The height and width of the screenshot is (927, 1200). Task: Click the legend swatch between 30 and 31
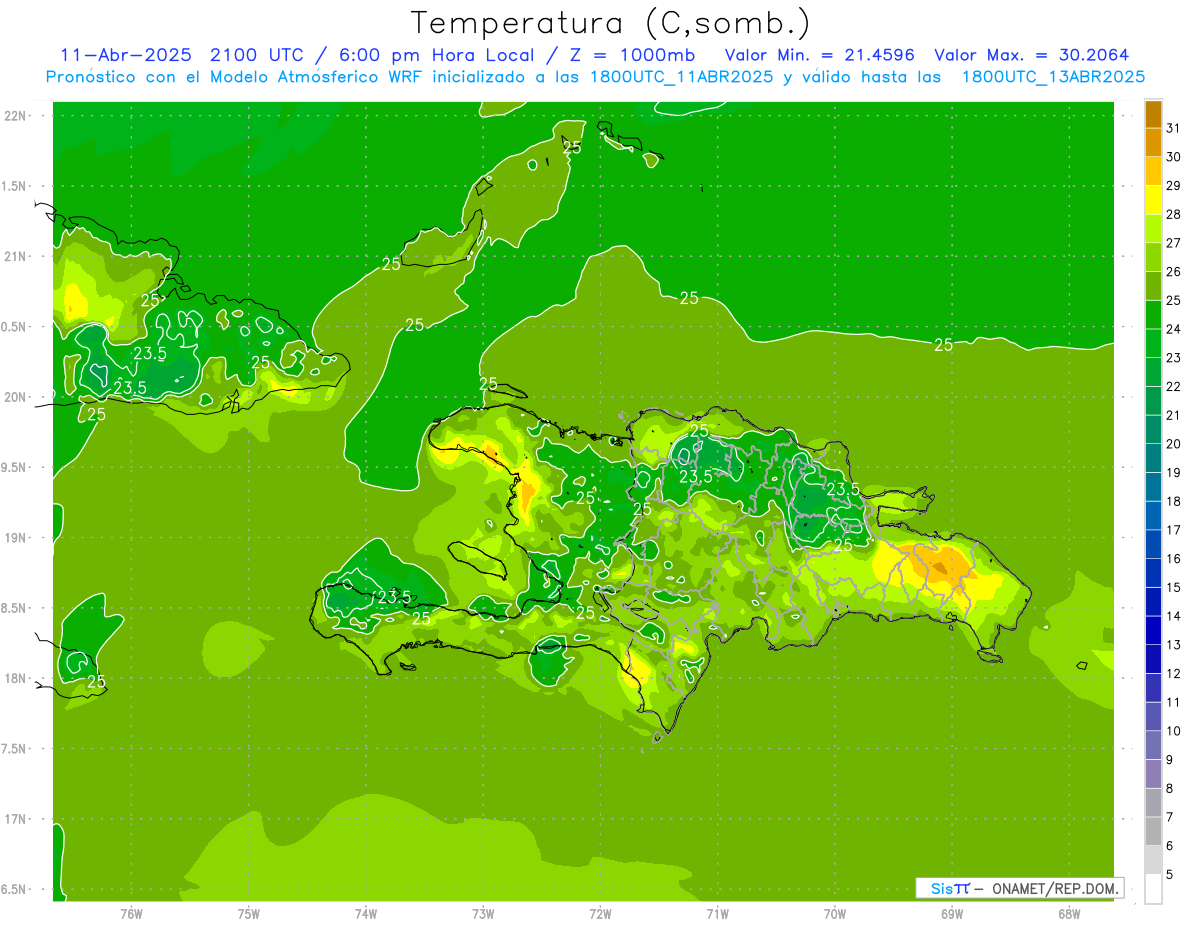pyautogui.click(x=1153, y=143)
